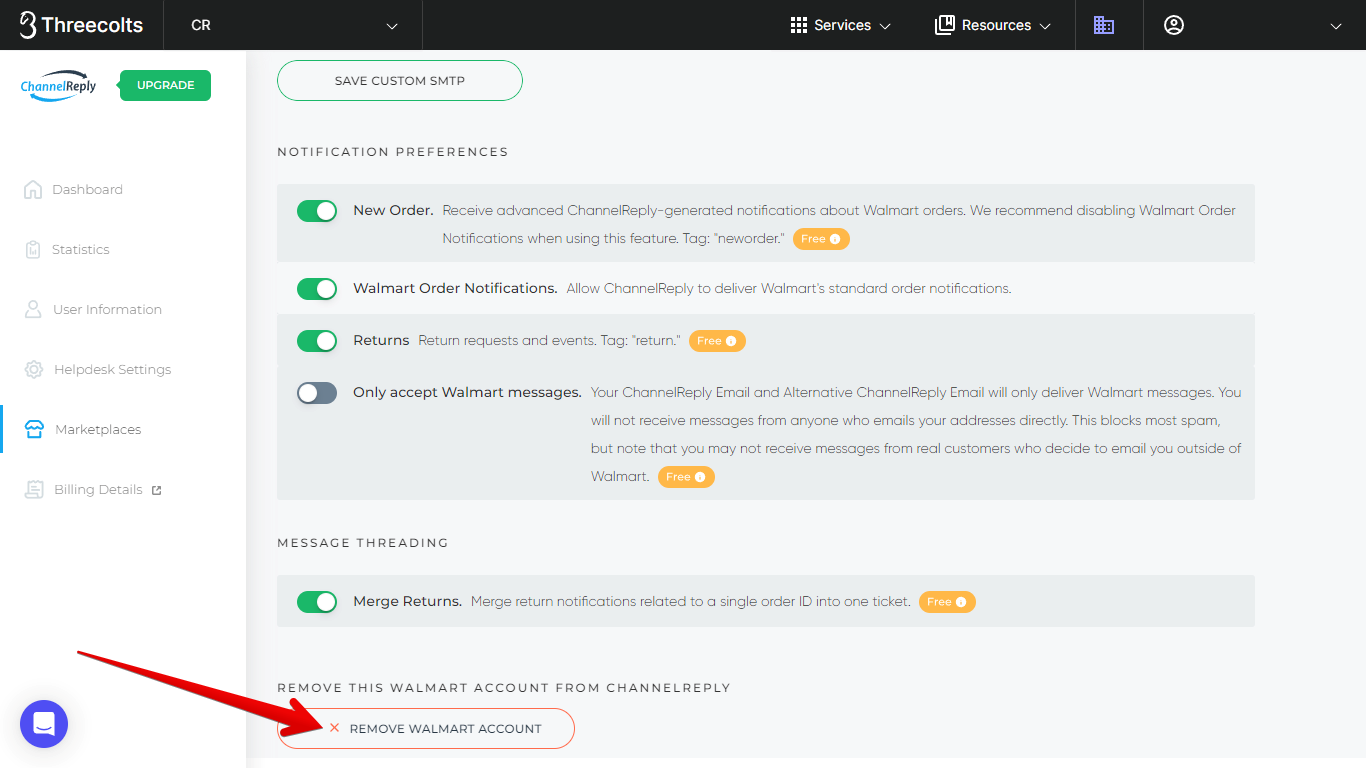
Task: Open the company building icon
Action: [x=1104, y=25]
